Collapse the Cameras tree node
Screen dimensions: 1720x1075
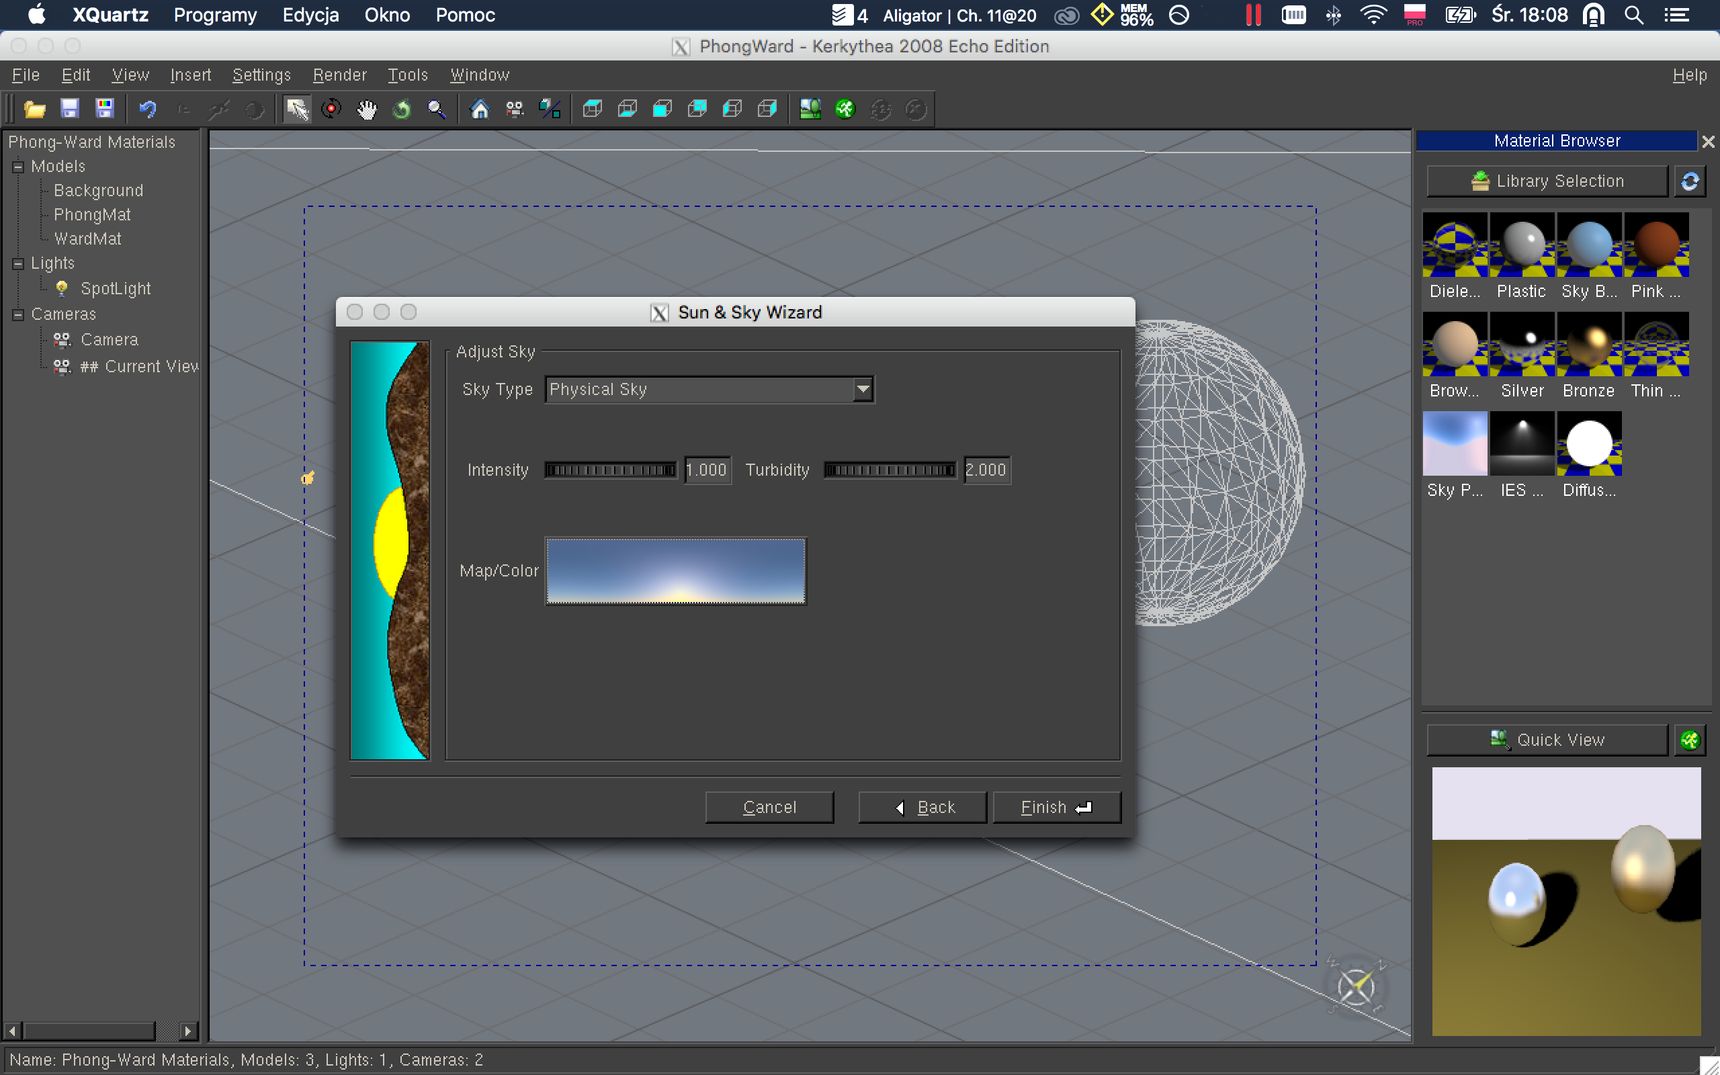click(x=18, y=314)
